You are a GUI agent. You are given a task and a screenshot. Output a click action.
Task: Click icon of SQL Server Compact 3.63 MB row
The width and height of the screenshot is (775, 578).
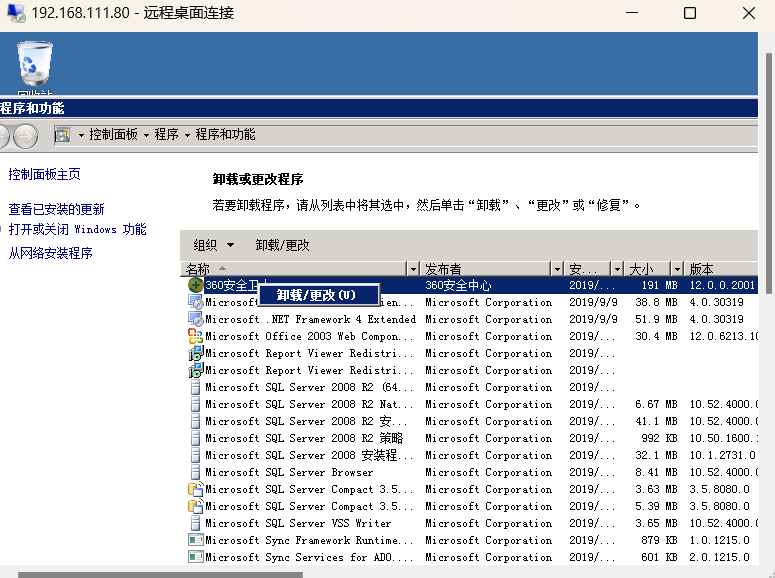click(196, 489)
